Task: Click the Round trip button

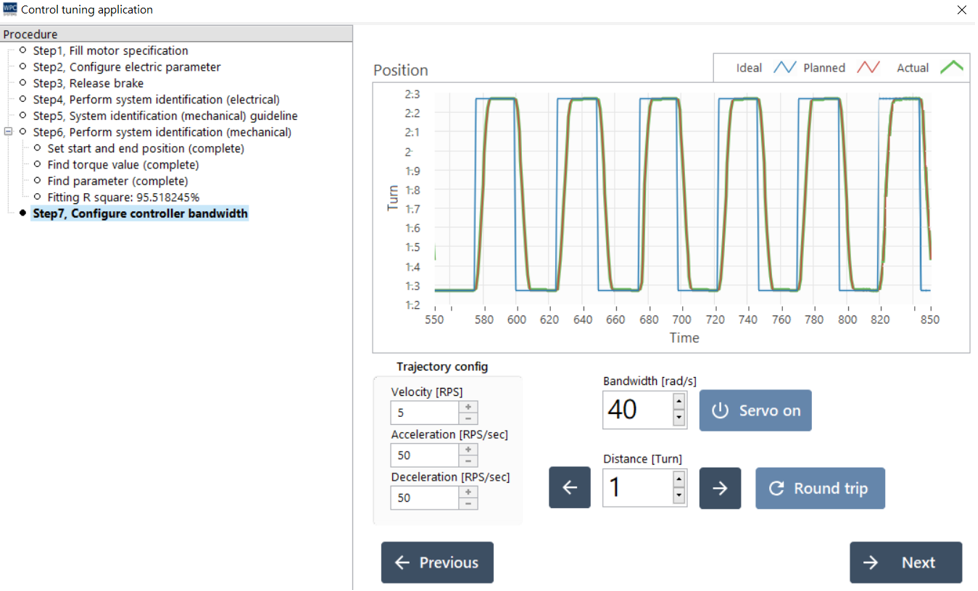Action: point(820,488)
